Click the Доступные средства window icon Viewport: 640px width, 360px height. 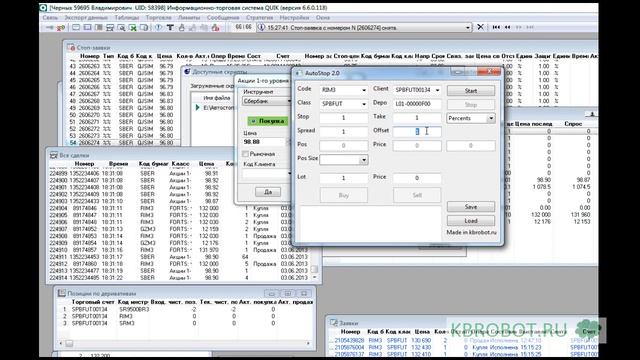187,71
